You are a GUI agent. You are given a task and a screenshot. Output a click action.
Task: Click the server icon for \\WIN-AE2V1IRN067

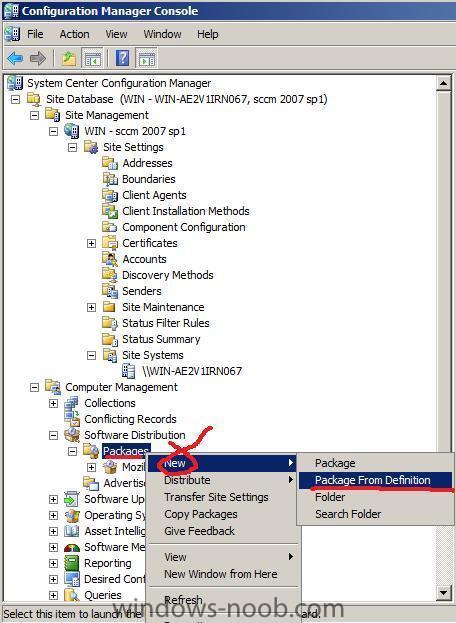[129, 371]
